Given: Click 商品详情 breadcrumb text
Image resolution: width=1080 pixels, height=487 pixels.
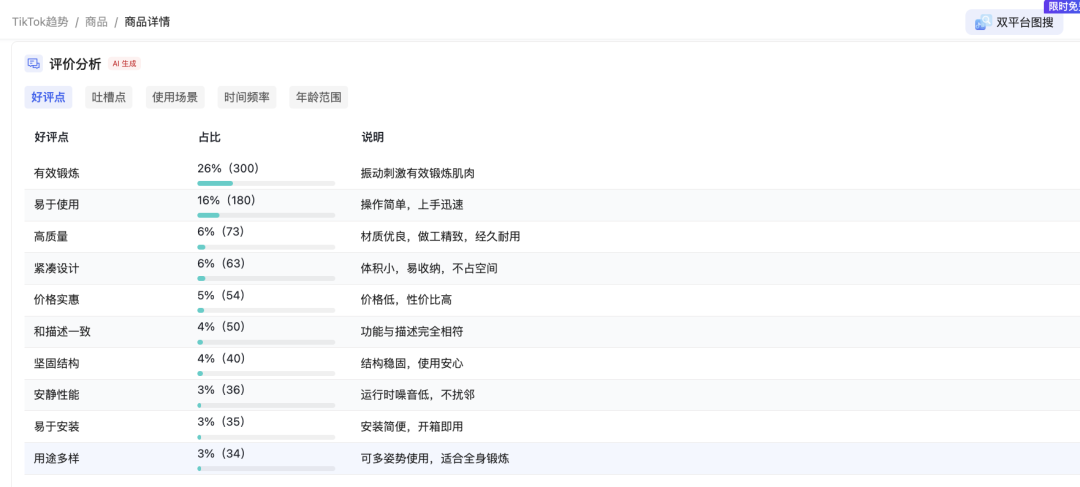Looking at the screenshot, I should pos(147,22).
